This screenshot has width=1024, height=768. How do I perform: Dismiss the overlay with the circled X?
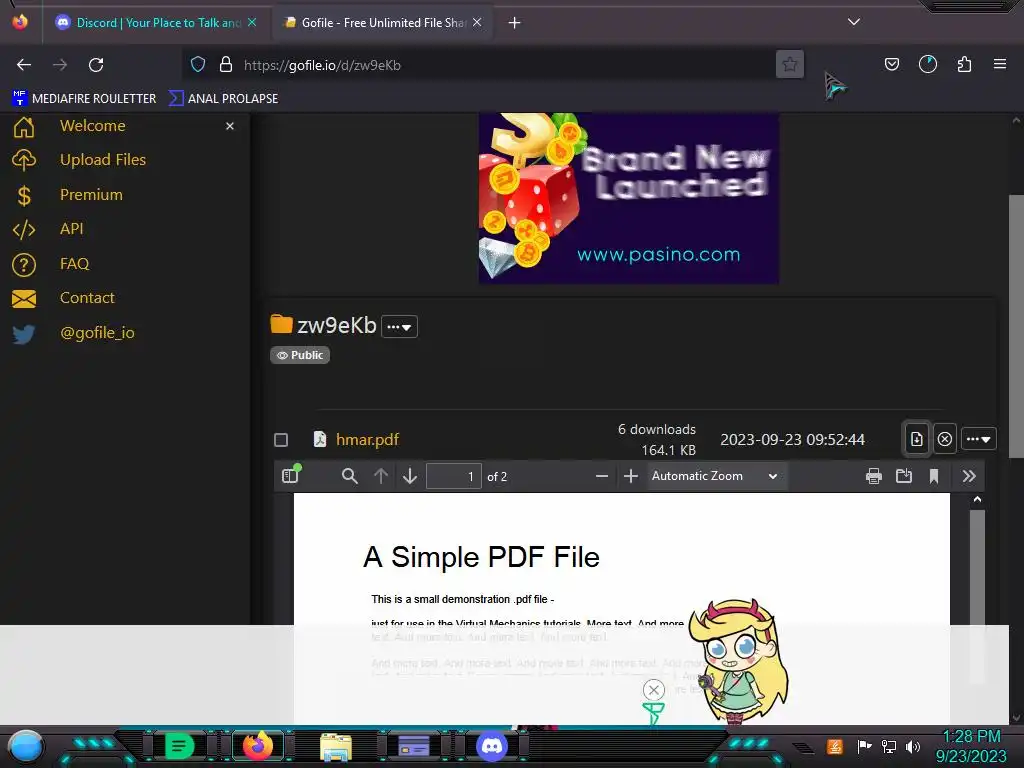click(x=654, y=690)
